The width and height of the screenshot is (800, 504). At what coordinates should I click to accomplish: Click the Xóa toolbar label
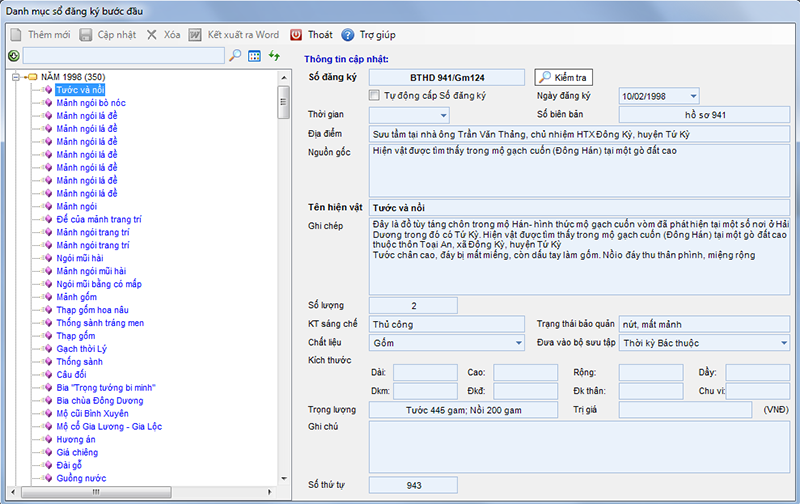coord(172,35)
